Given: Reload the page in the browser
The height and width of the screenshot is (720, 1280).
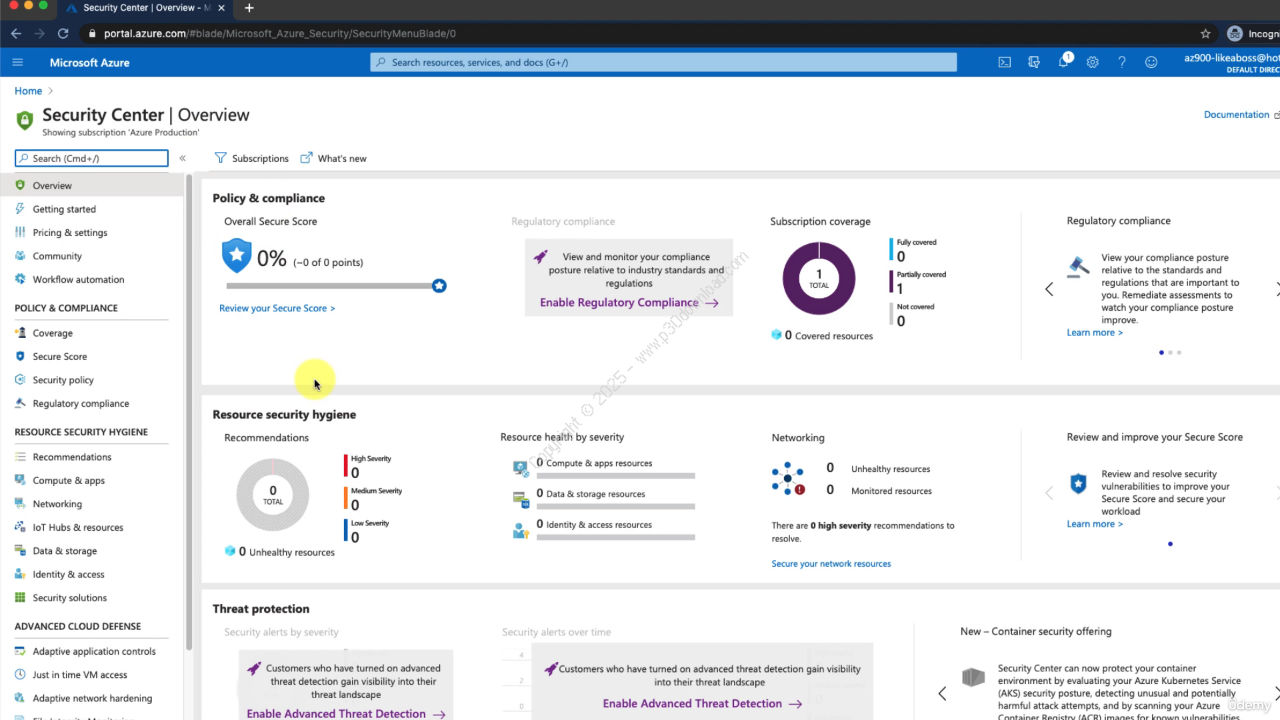Looking at the screenshot, I should click(x=63, y=33).
